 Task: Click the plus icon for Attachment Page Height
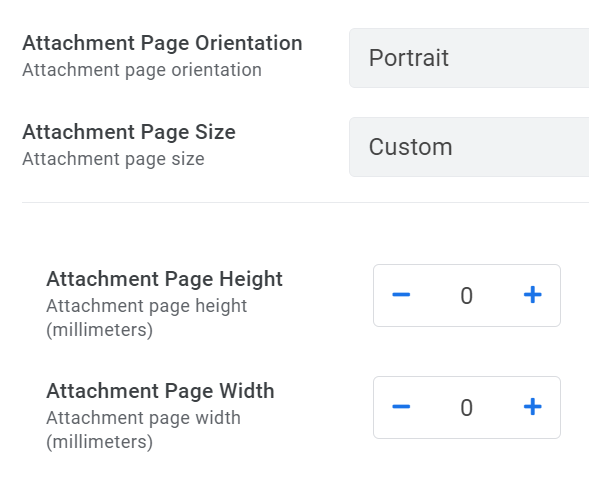pos(533,295)
